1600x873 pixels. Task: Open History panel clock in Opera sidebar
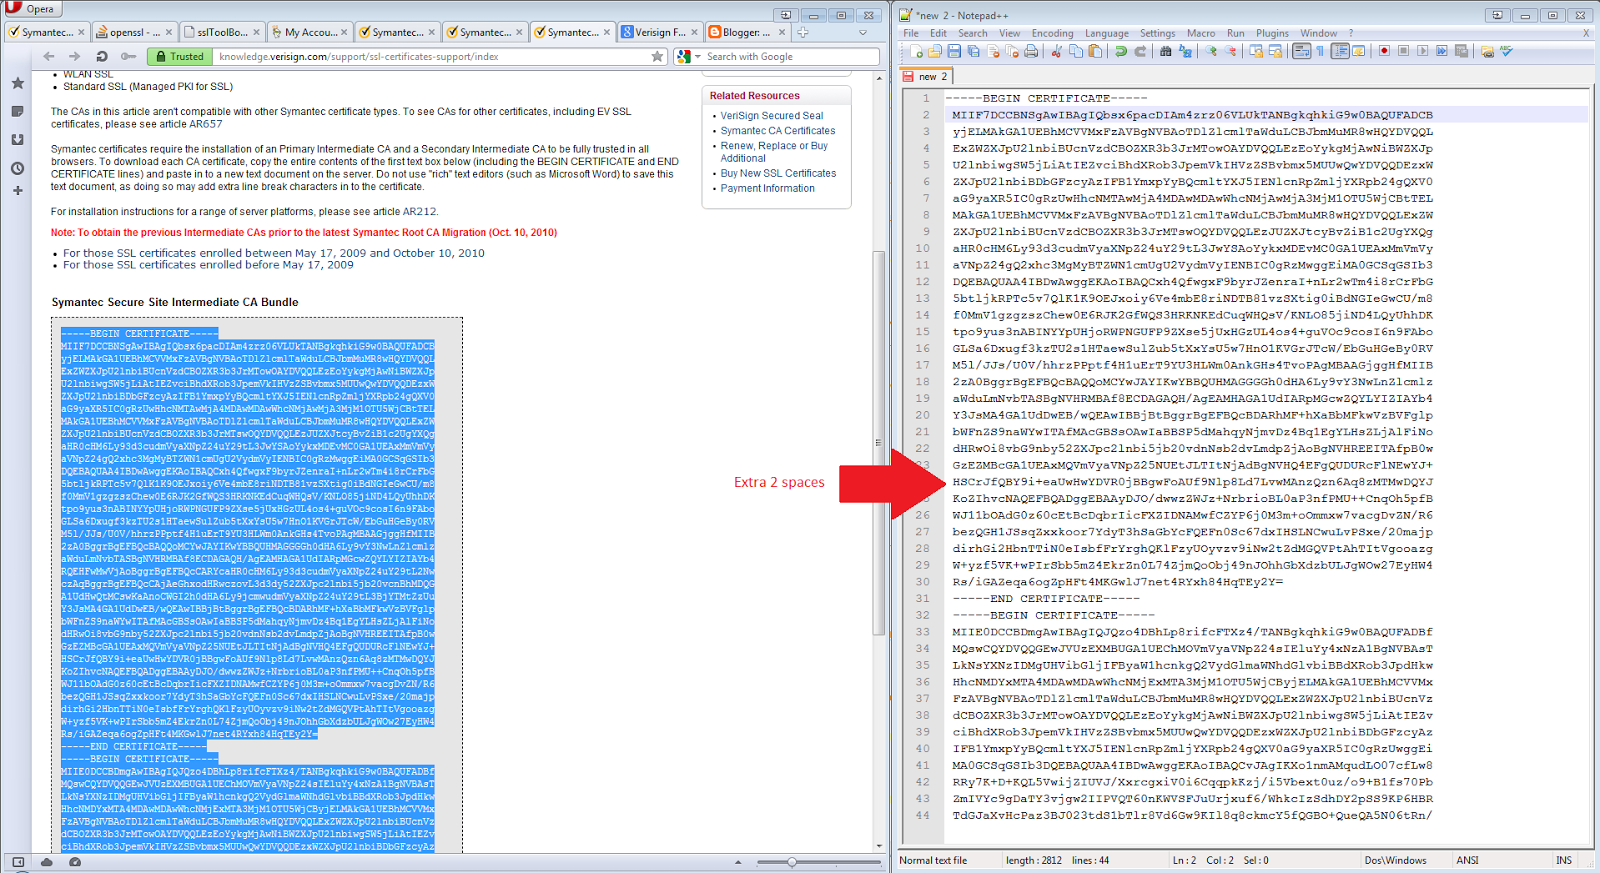tap(17, 167)
